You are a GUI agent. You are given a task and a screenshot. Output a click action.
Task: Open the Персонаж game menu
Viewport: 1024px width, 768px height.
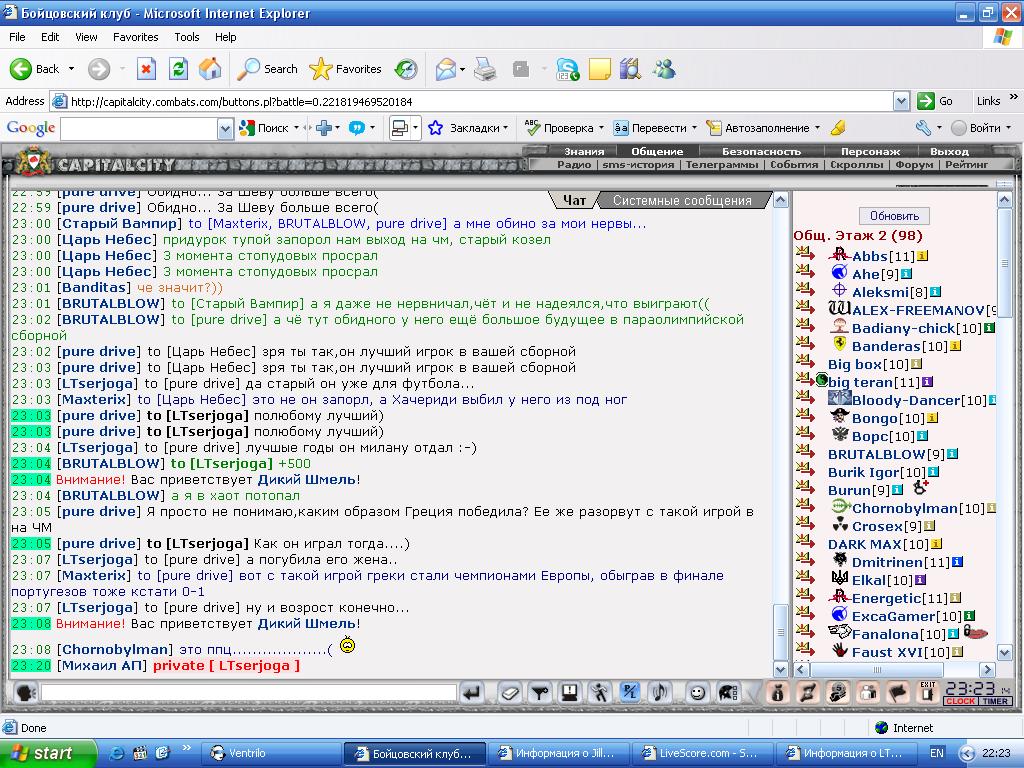pos(870,152)
